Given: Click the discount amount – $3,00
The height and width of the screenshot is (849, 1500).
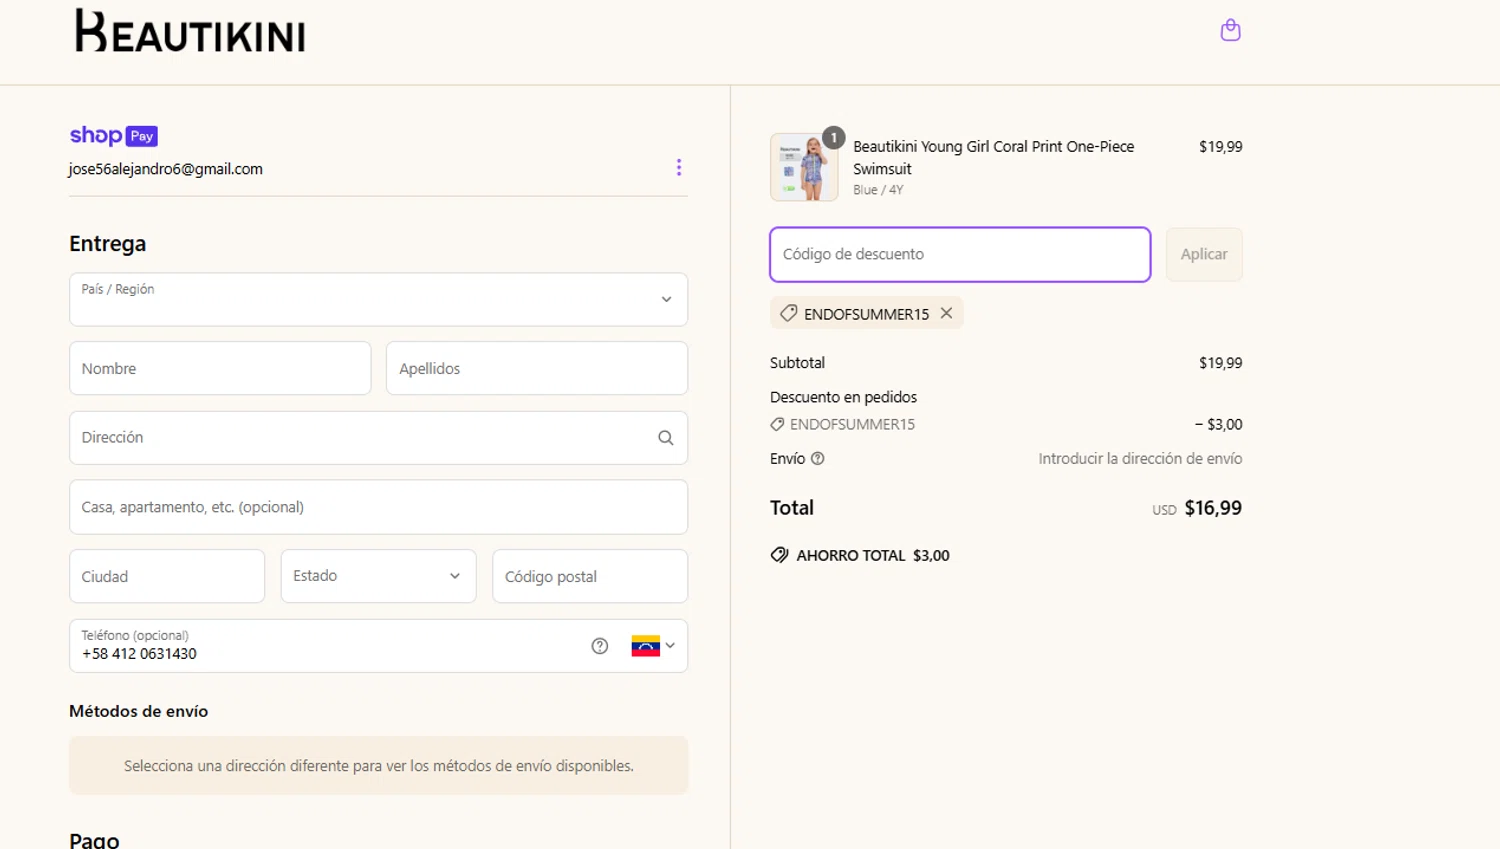Looking at the screenshot, I should click(x=1218, y=424).
